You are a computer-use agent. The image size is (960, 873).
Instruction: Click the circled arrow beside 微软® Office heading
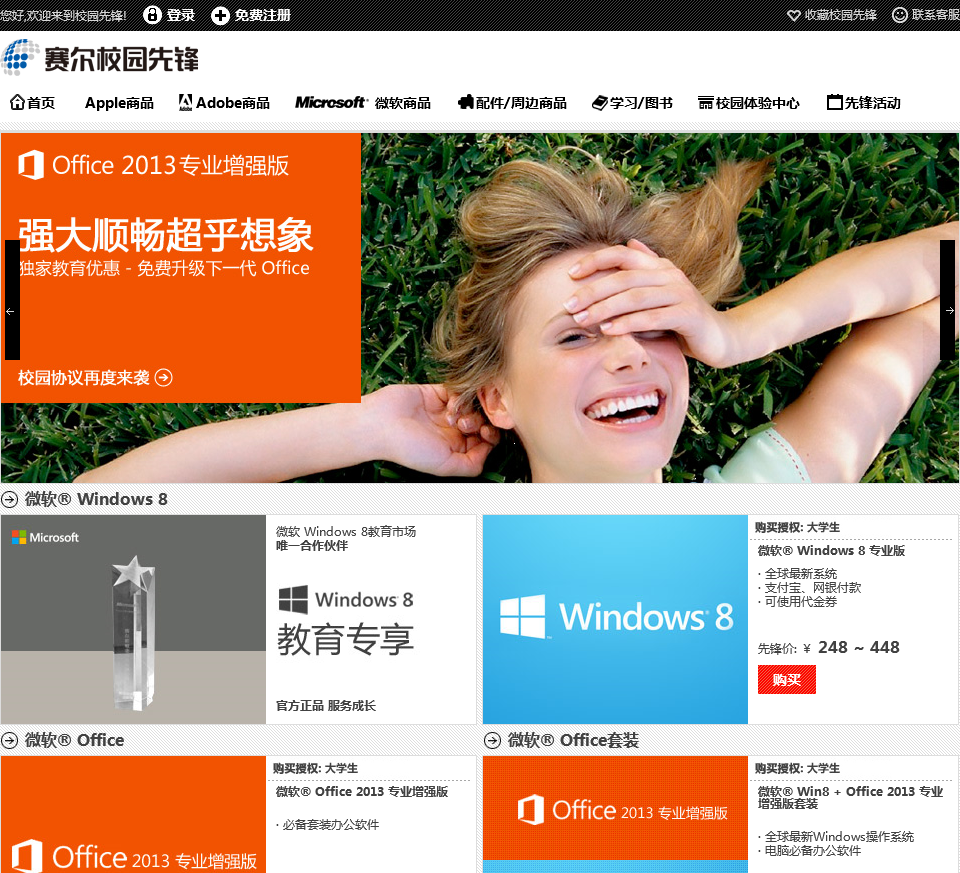[9, 741]
